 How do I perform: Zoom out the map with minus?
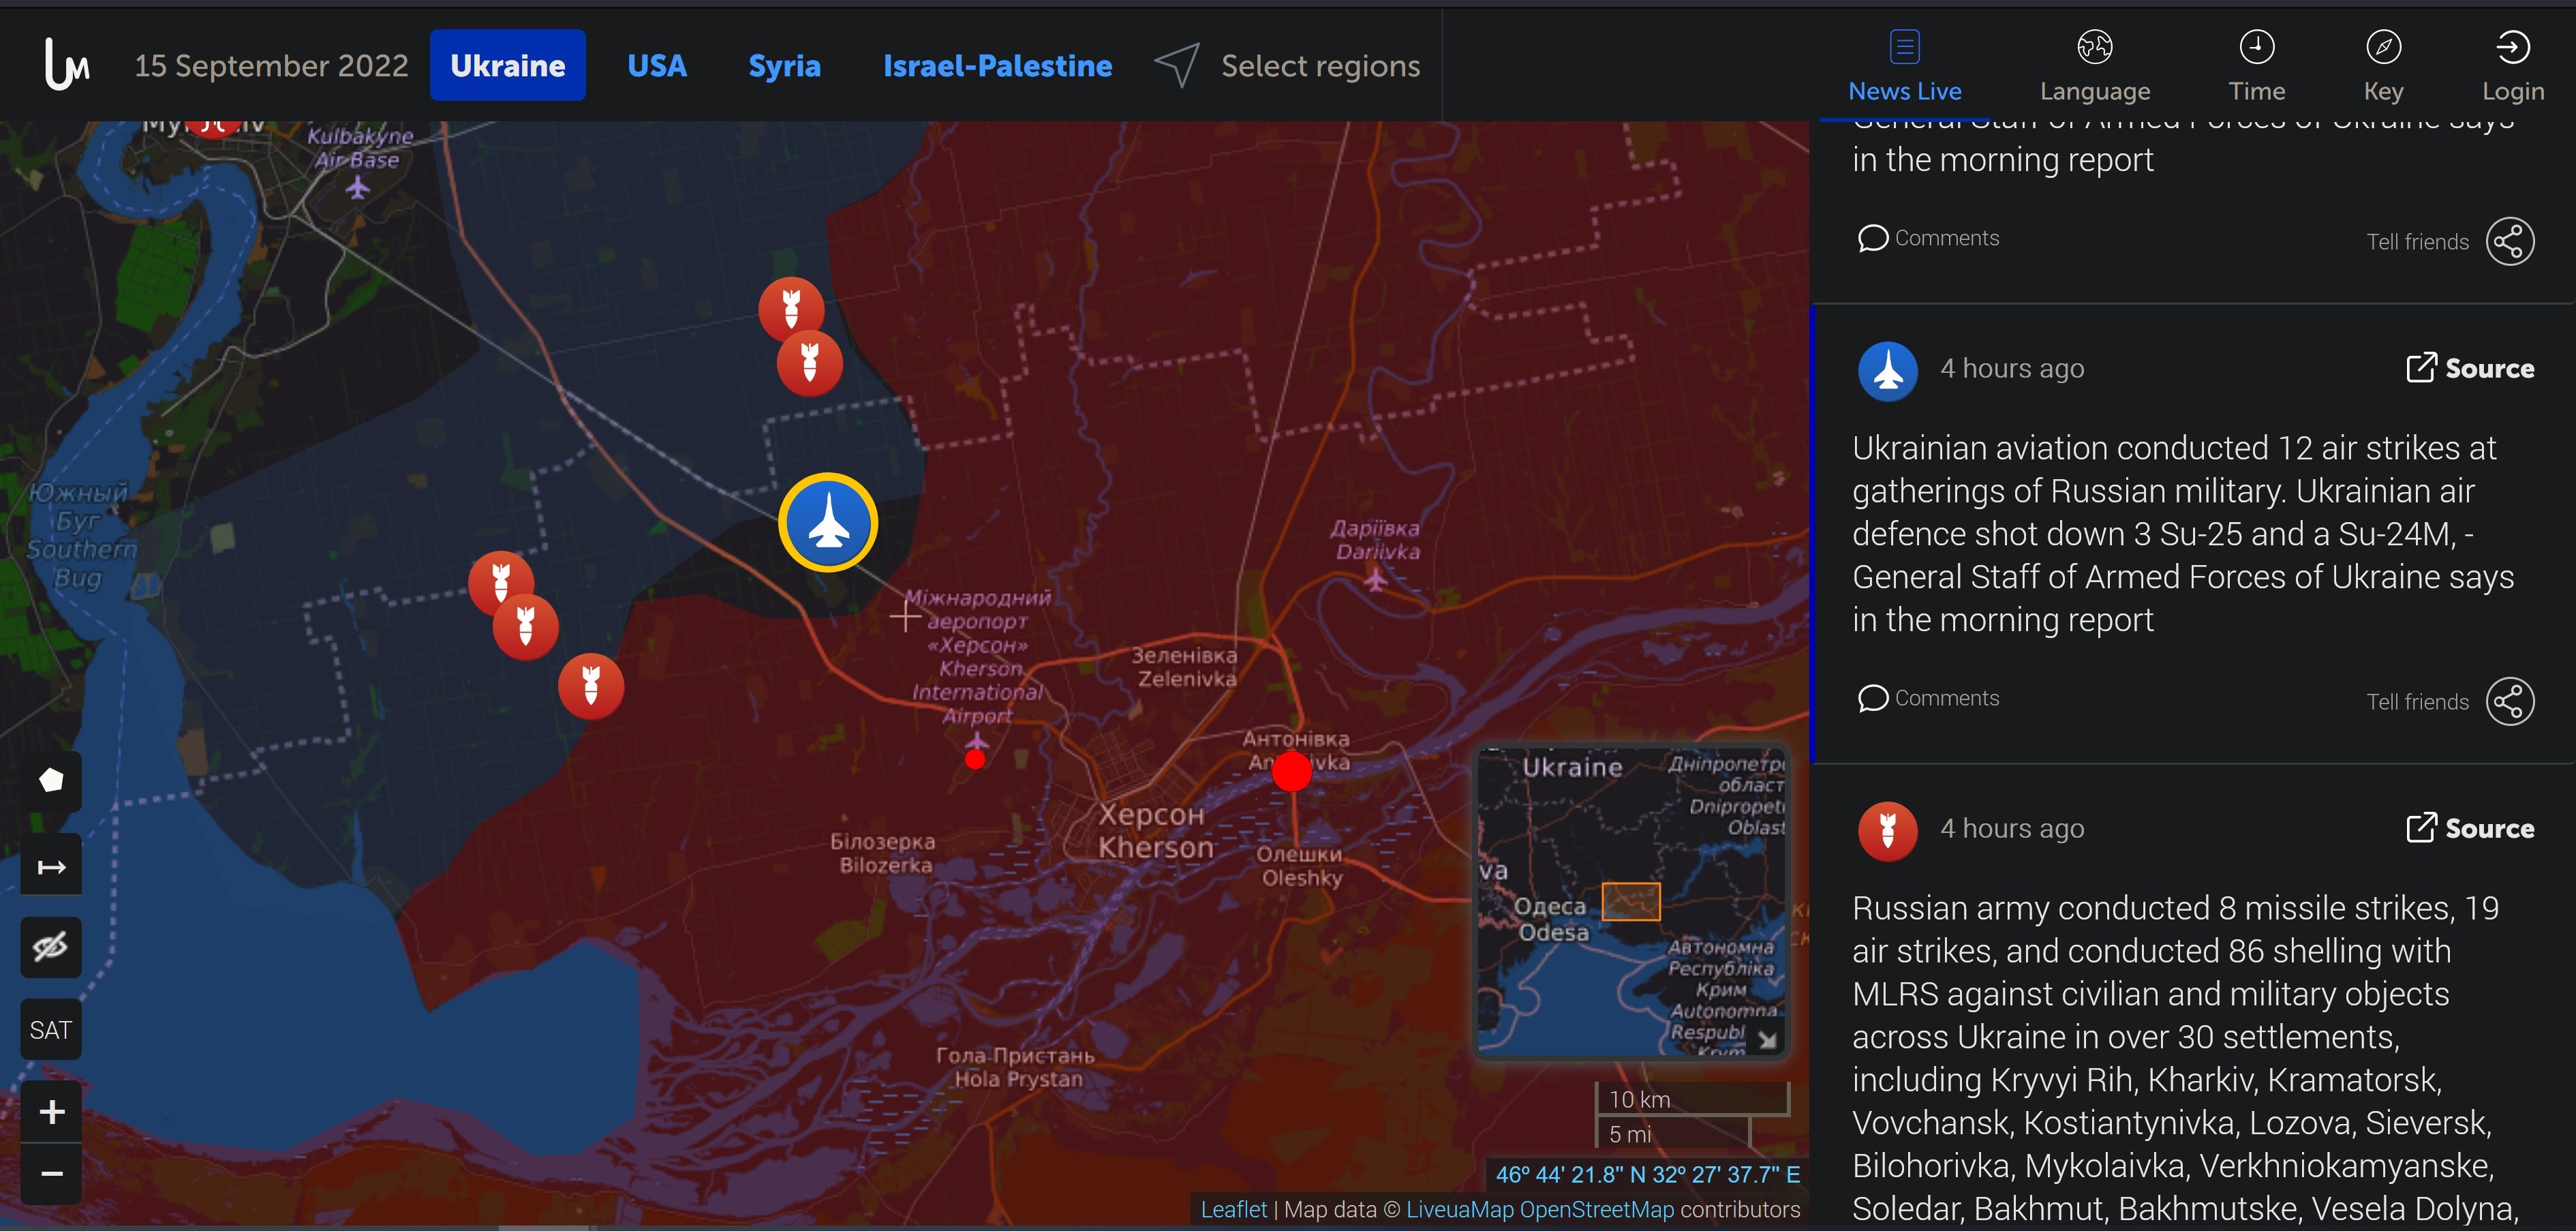click(x=51, y=1173)
